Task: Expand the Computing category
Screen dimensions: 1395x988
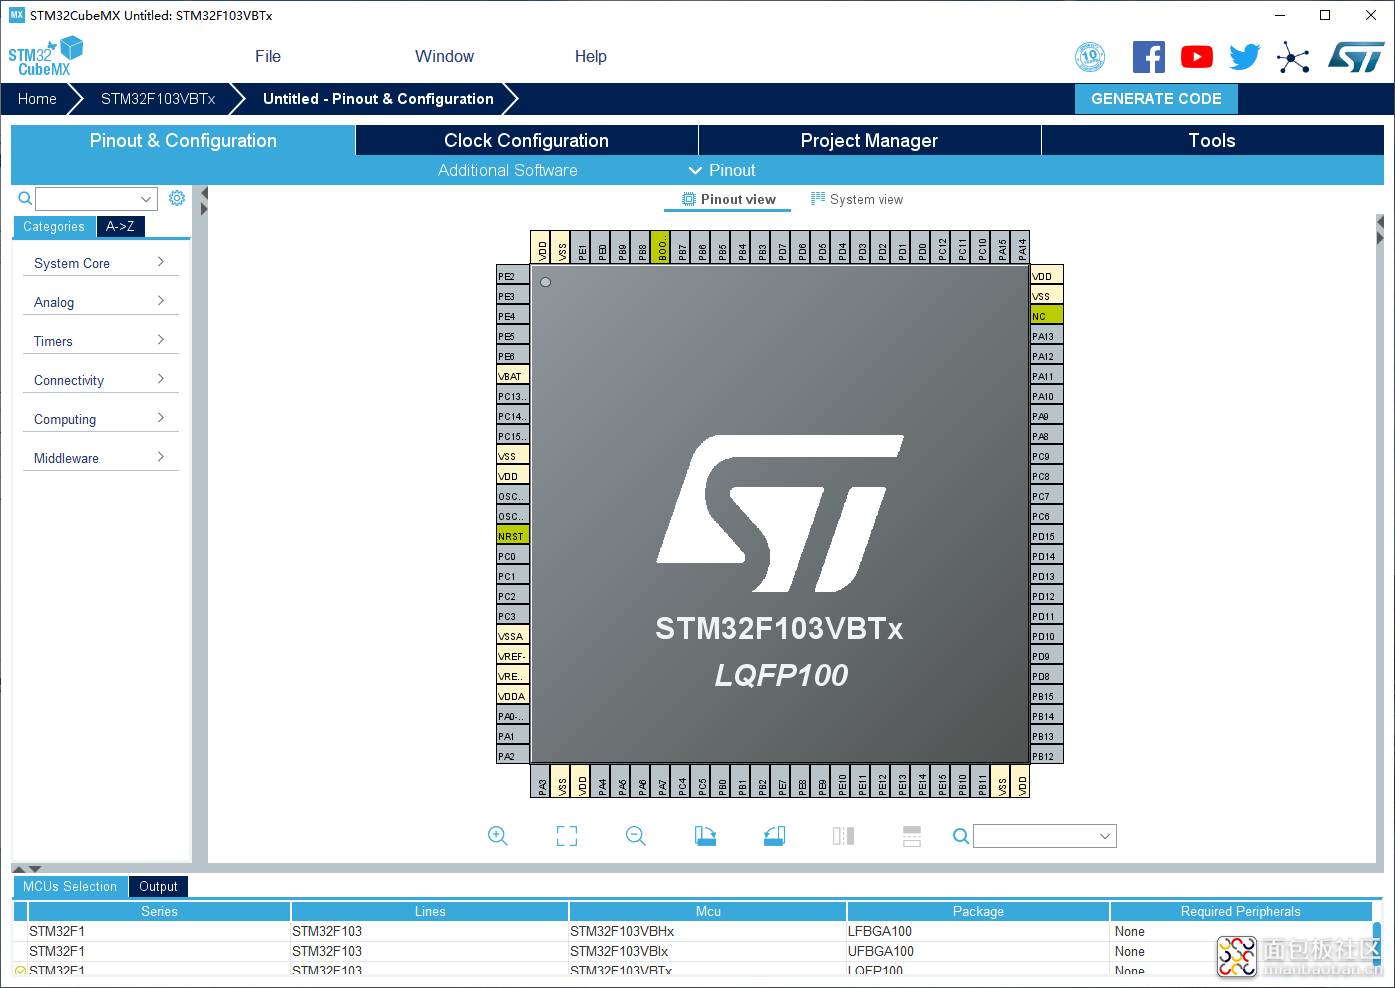Action: 100,419
